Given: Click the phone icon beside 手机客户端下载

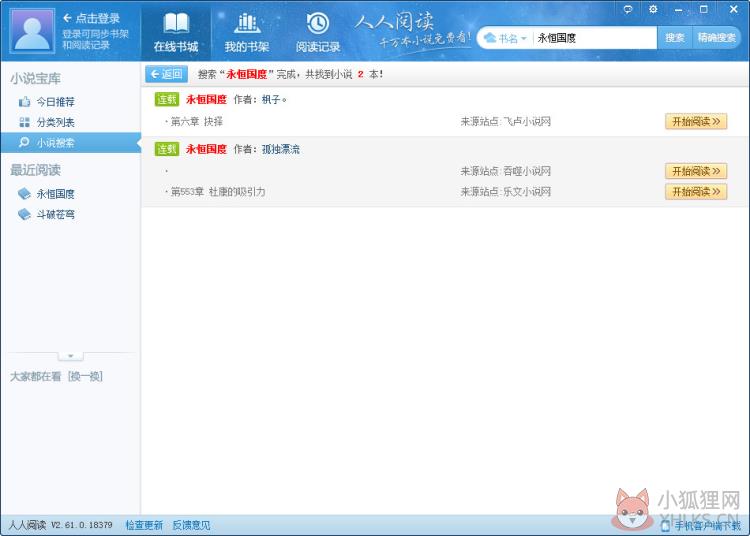Looking at the screenshot, I should [x=665, y=526].
